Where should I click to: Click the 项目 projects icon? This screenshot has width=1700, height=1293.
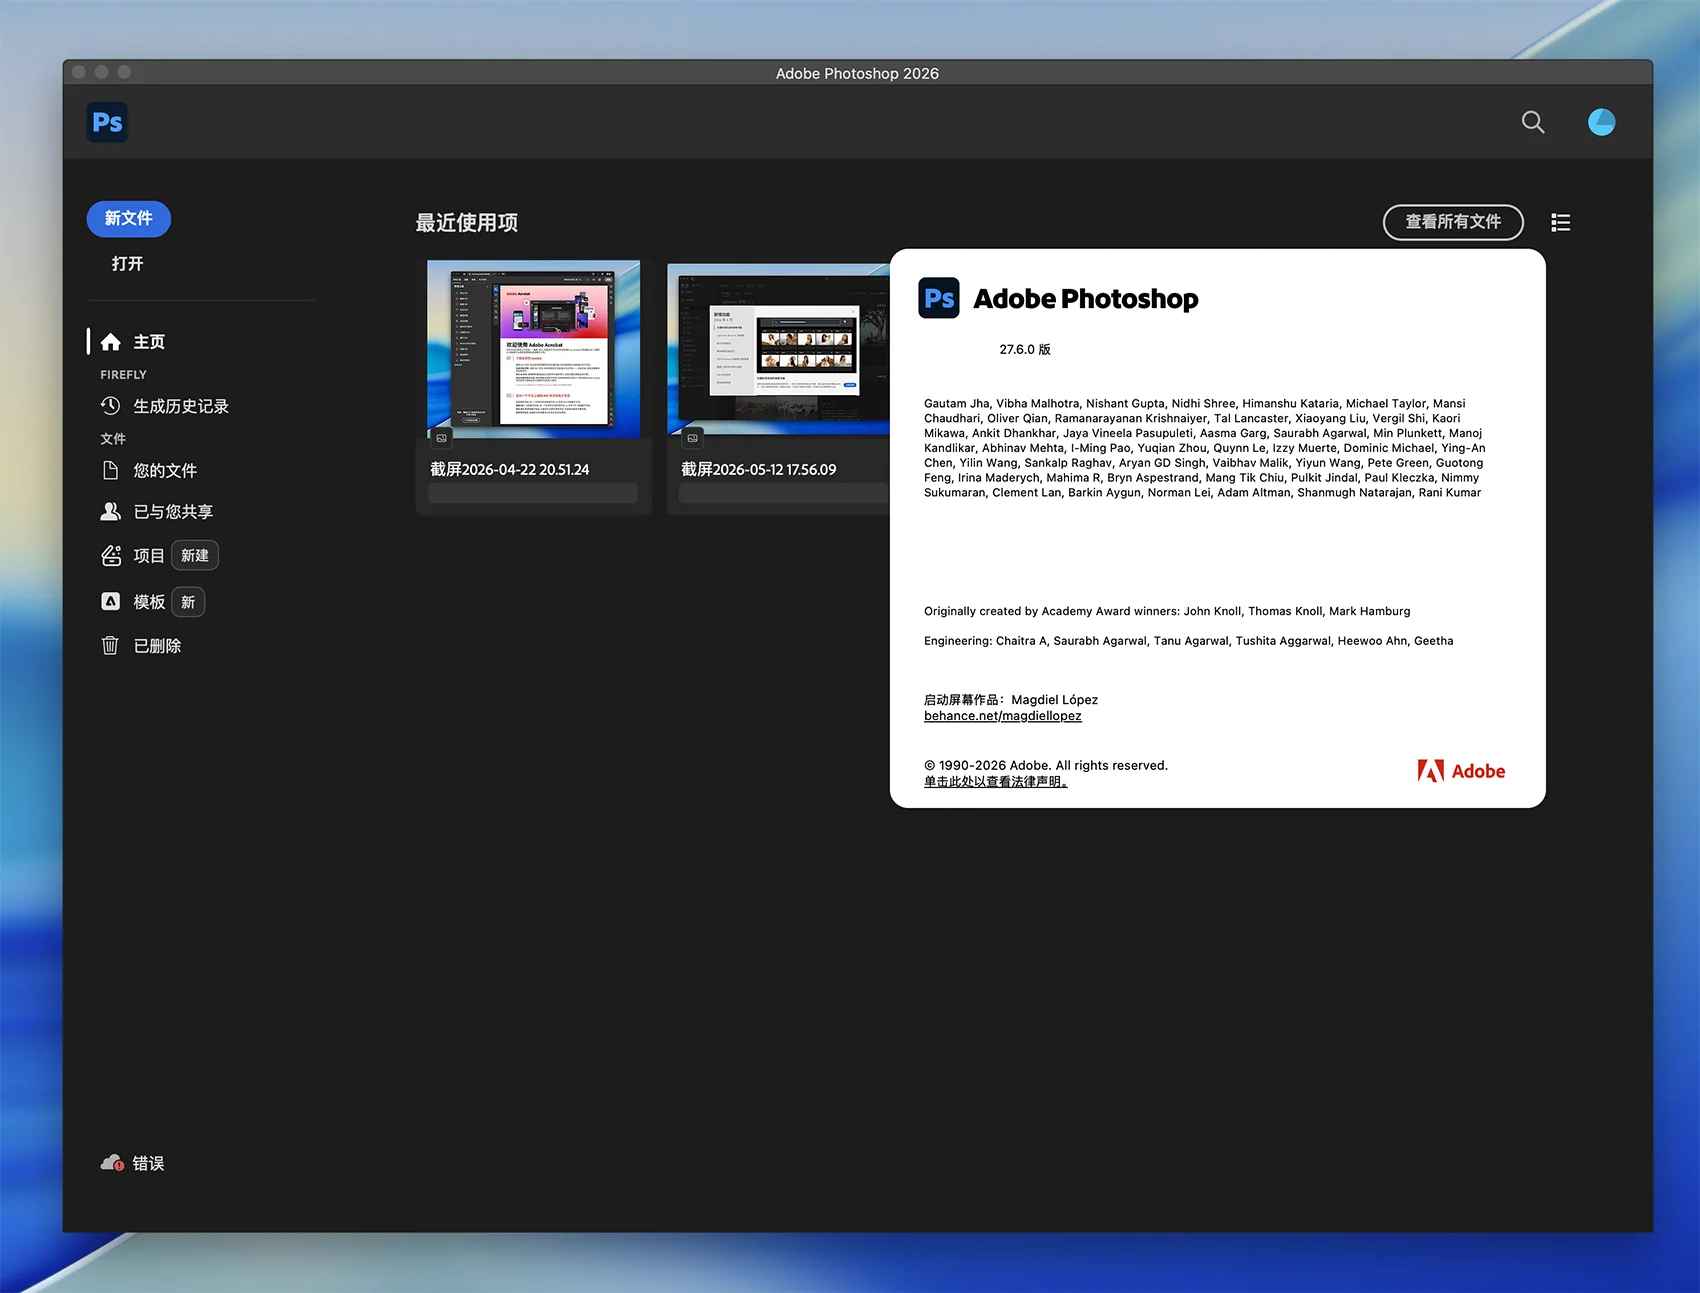[111, 555]
